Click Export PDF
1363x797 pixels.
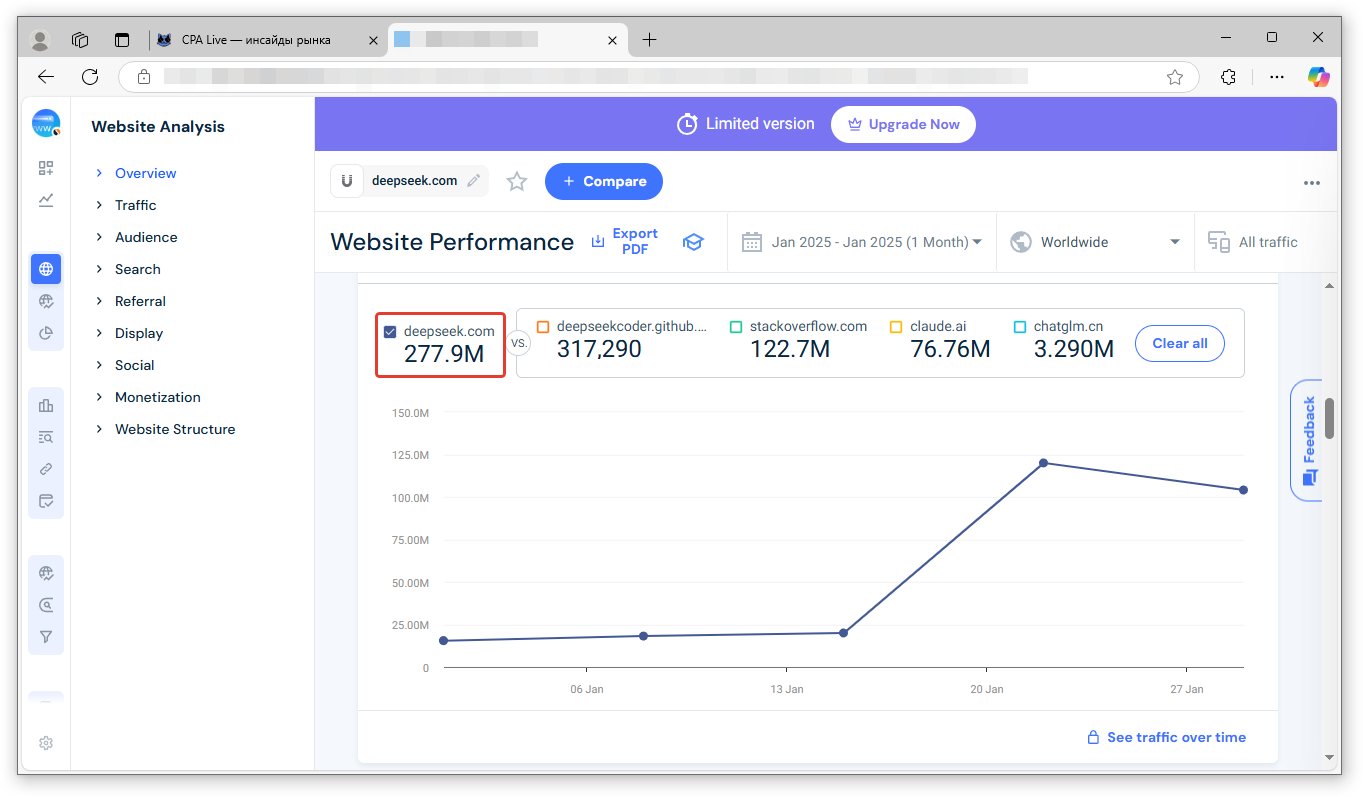pyautogui.click(x=624, y=241)
